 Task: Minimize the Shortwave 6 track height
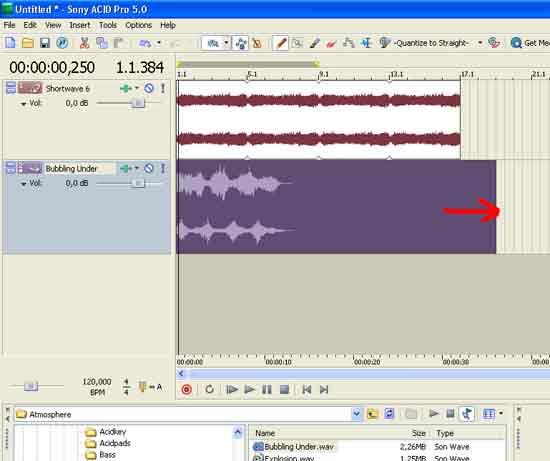tap(11, 88)
